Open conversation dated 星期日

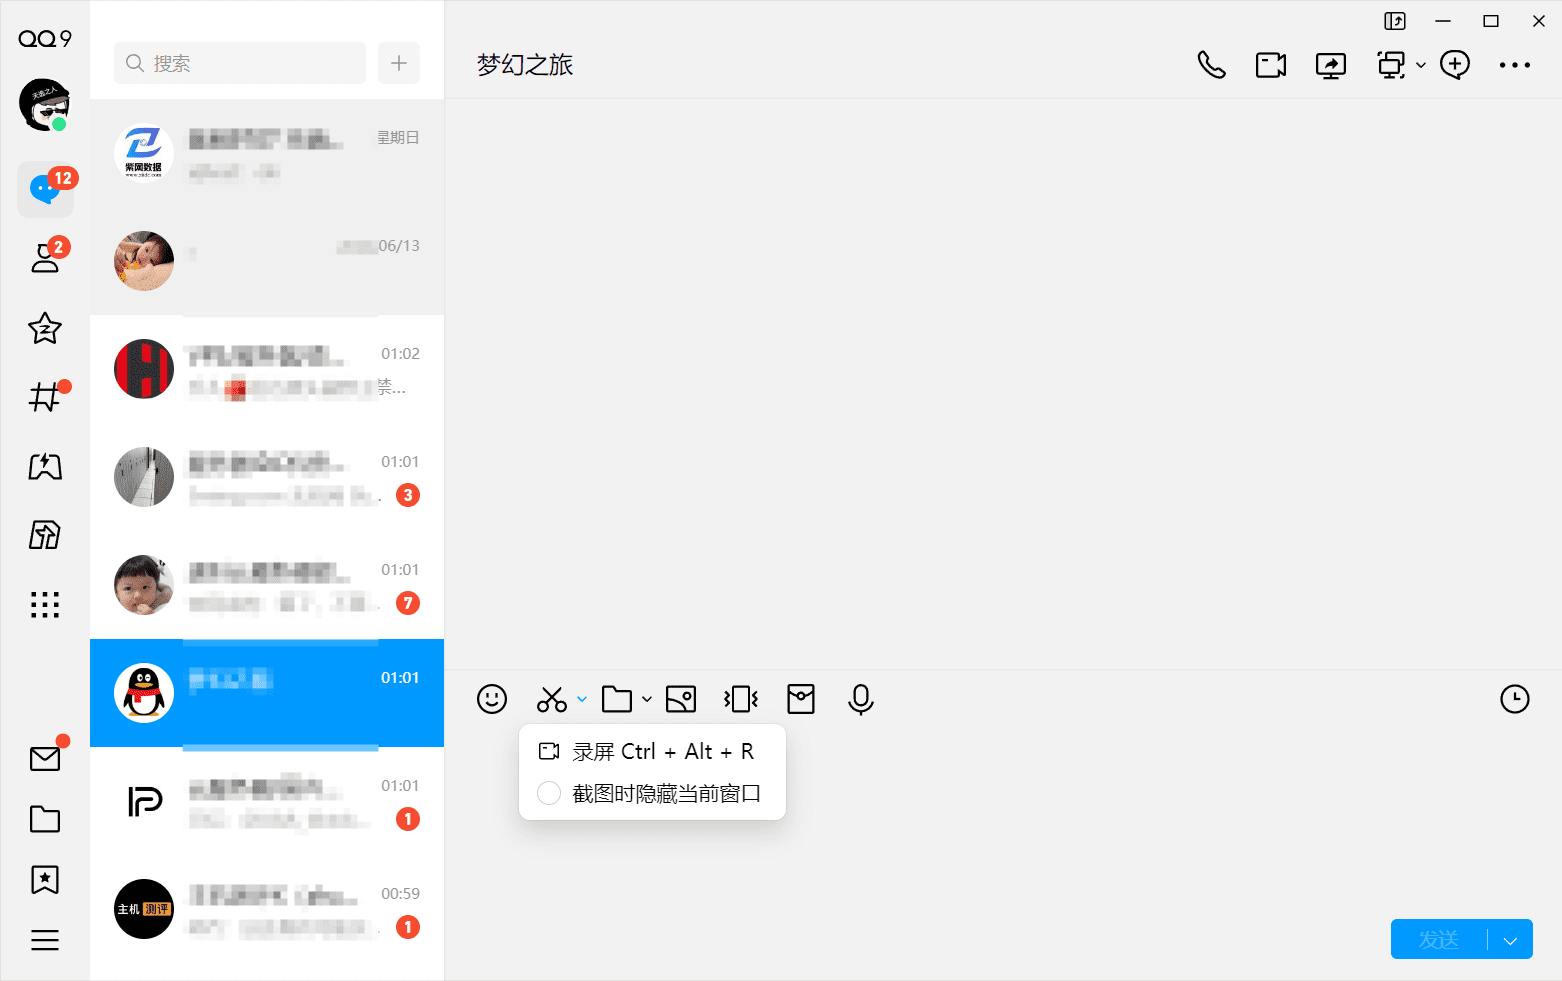[267, 153]
